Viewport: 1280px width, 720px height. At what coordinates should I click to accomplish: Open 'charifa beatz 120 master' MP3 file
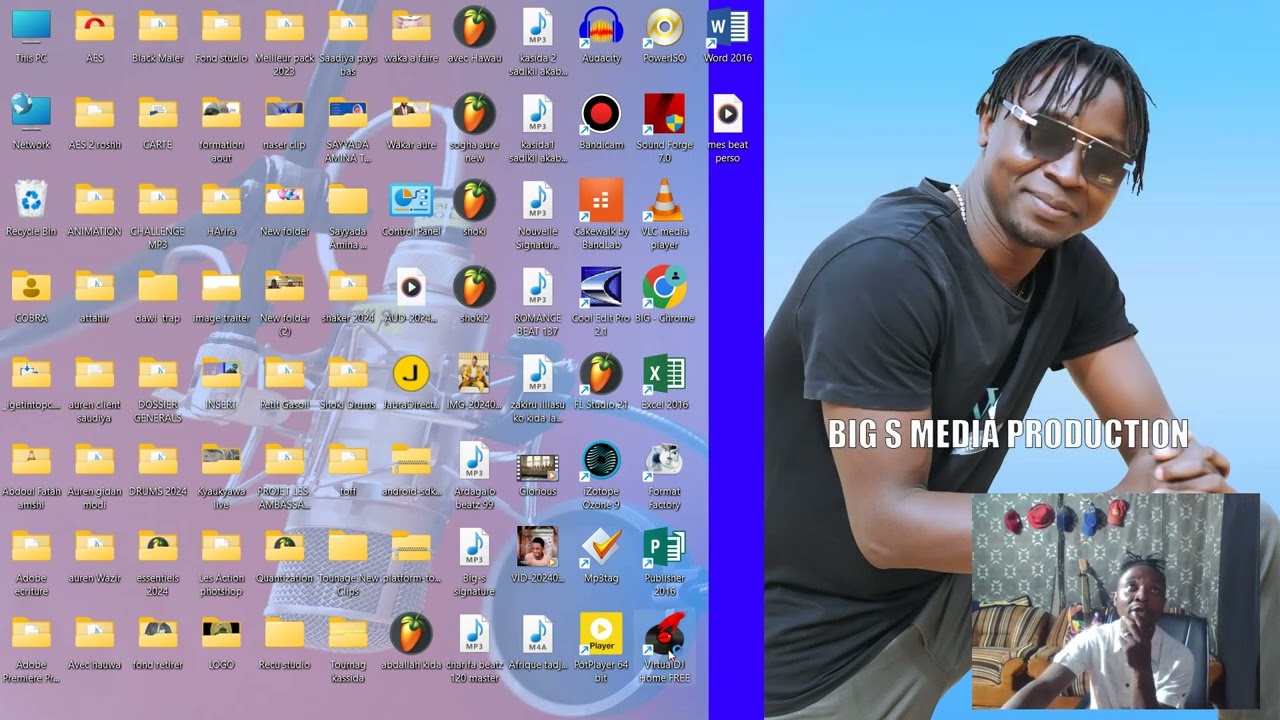[x=475, y=634]
